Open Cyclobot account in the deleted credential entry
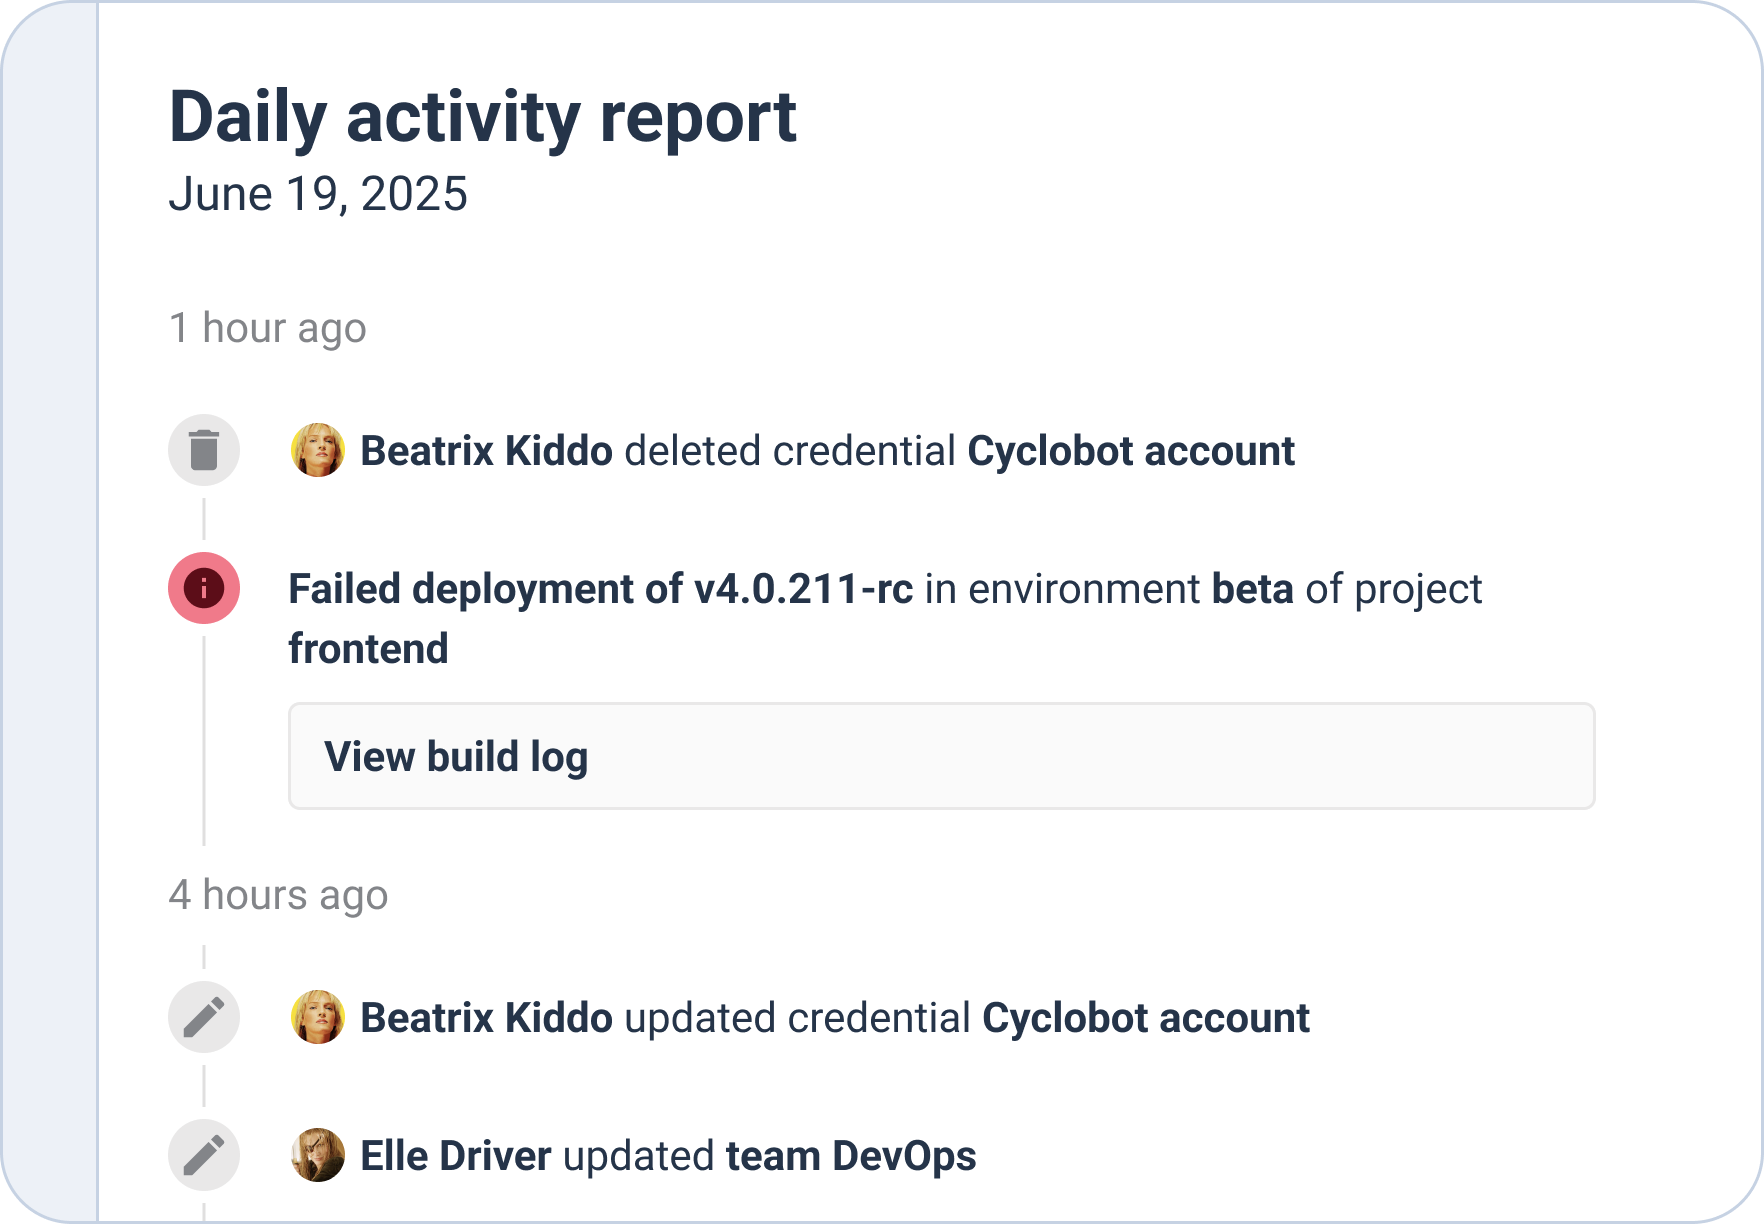The height and width of the screenshot is (1224, 1764). coord(1130,451)
